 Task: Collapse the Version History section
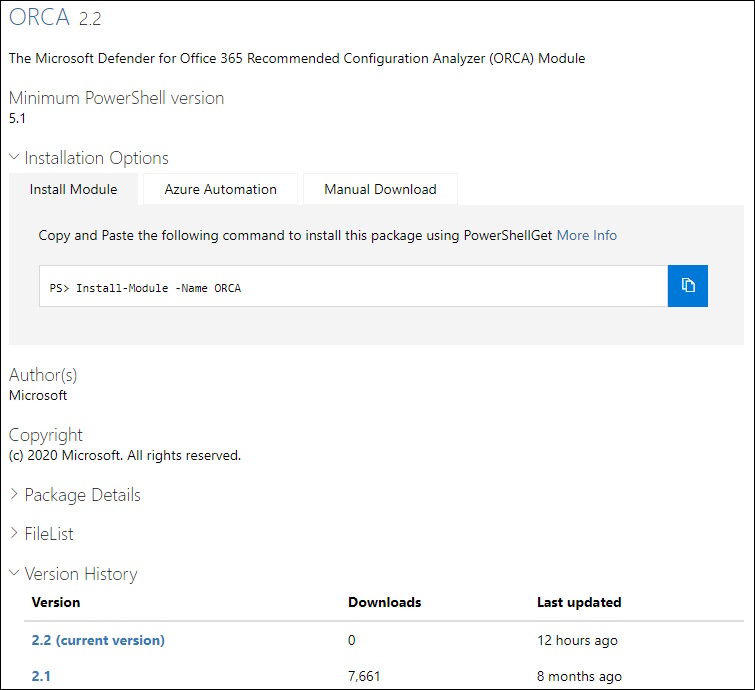[x=73, y=574]
